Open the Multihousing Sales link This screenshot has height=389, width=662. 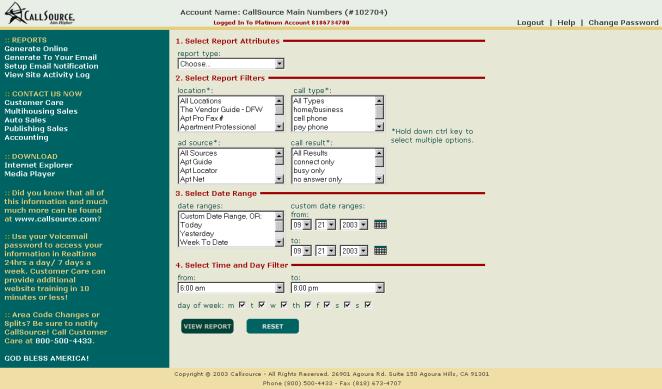click(x=41, y=112)
